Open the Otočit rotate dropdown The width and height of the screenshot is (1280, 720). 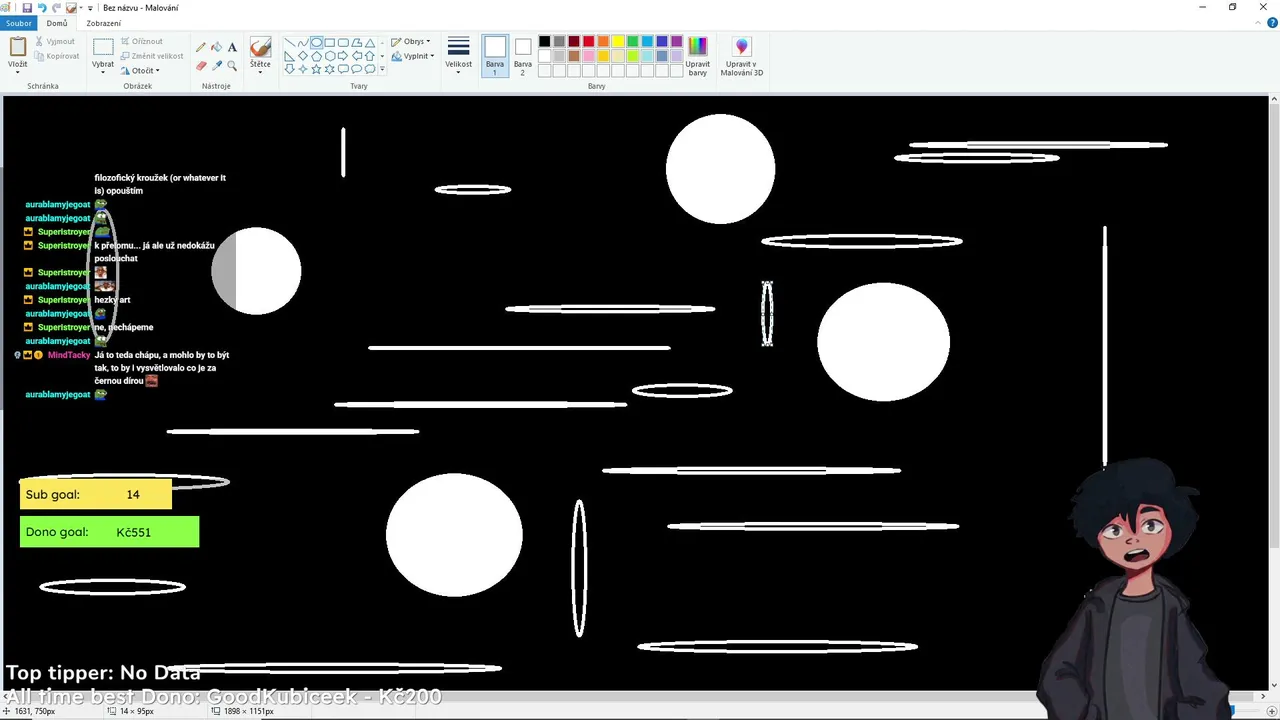pyautogui.click(x=141, y=71)
